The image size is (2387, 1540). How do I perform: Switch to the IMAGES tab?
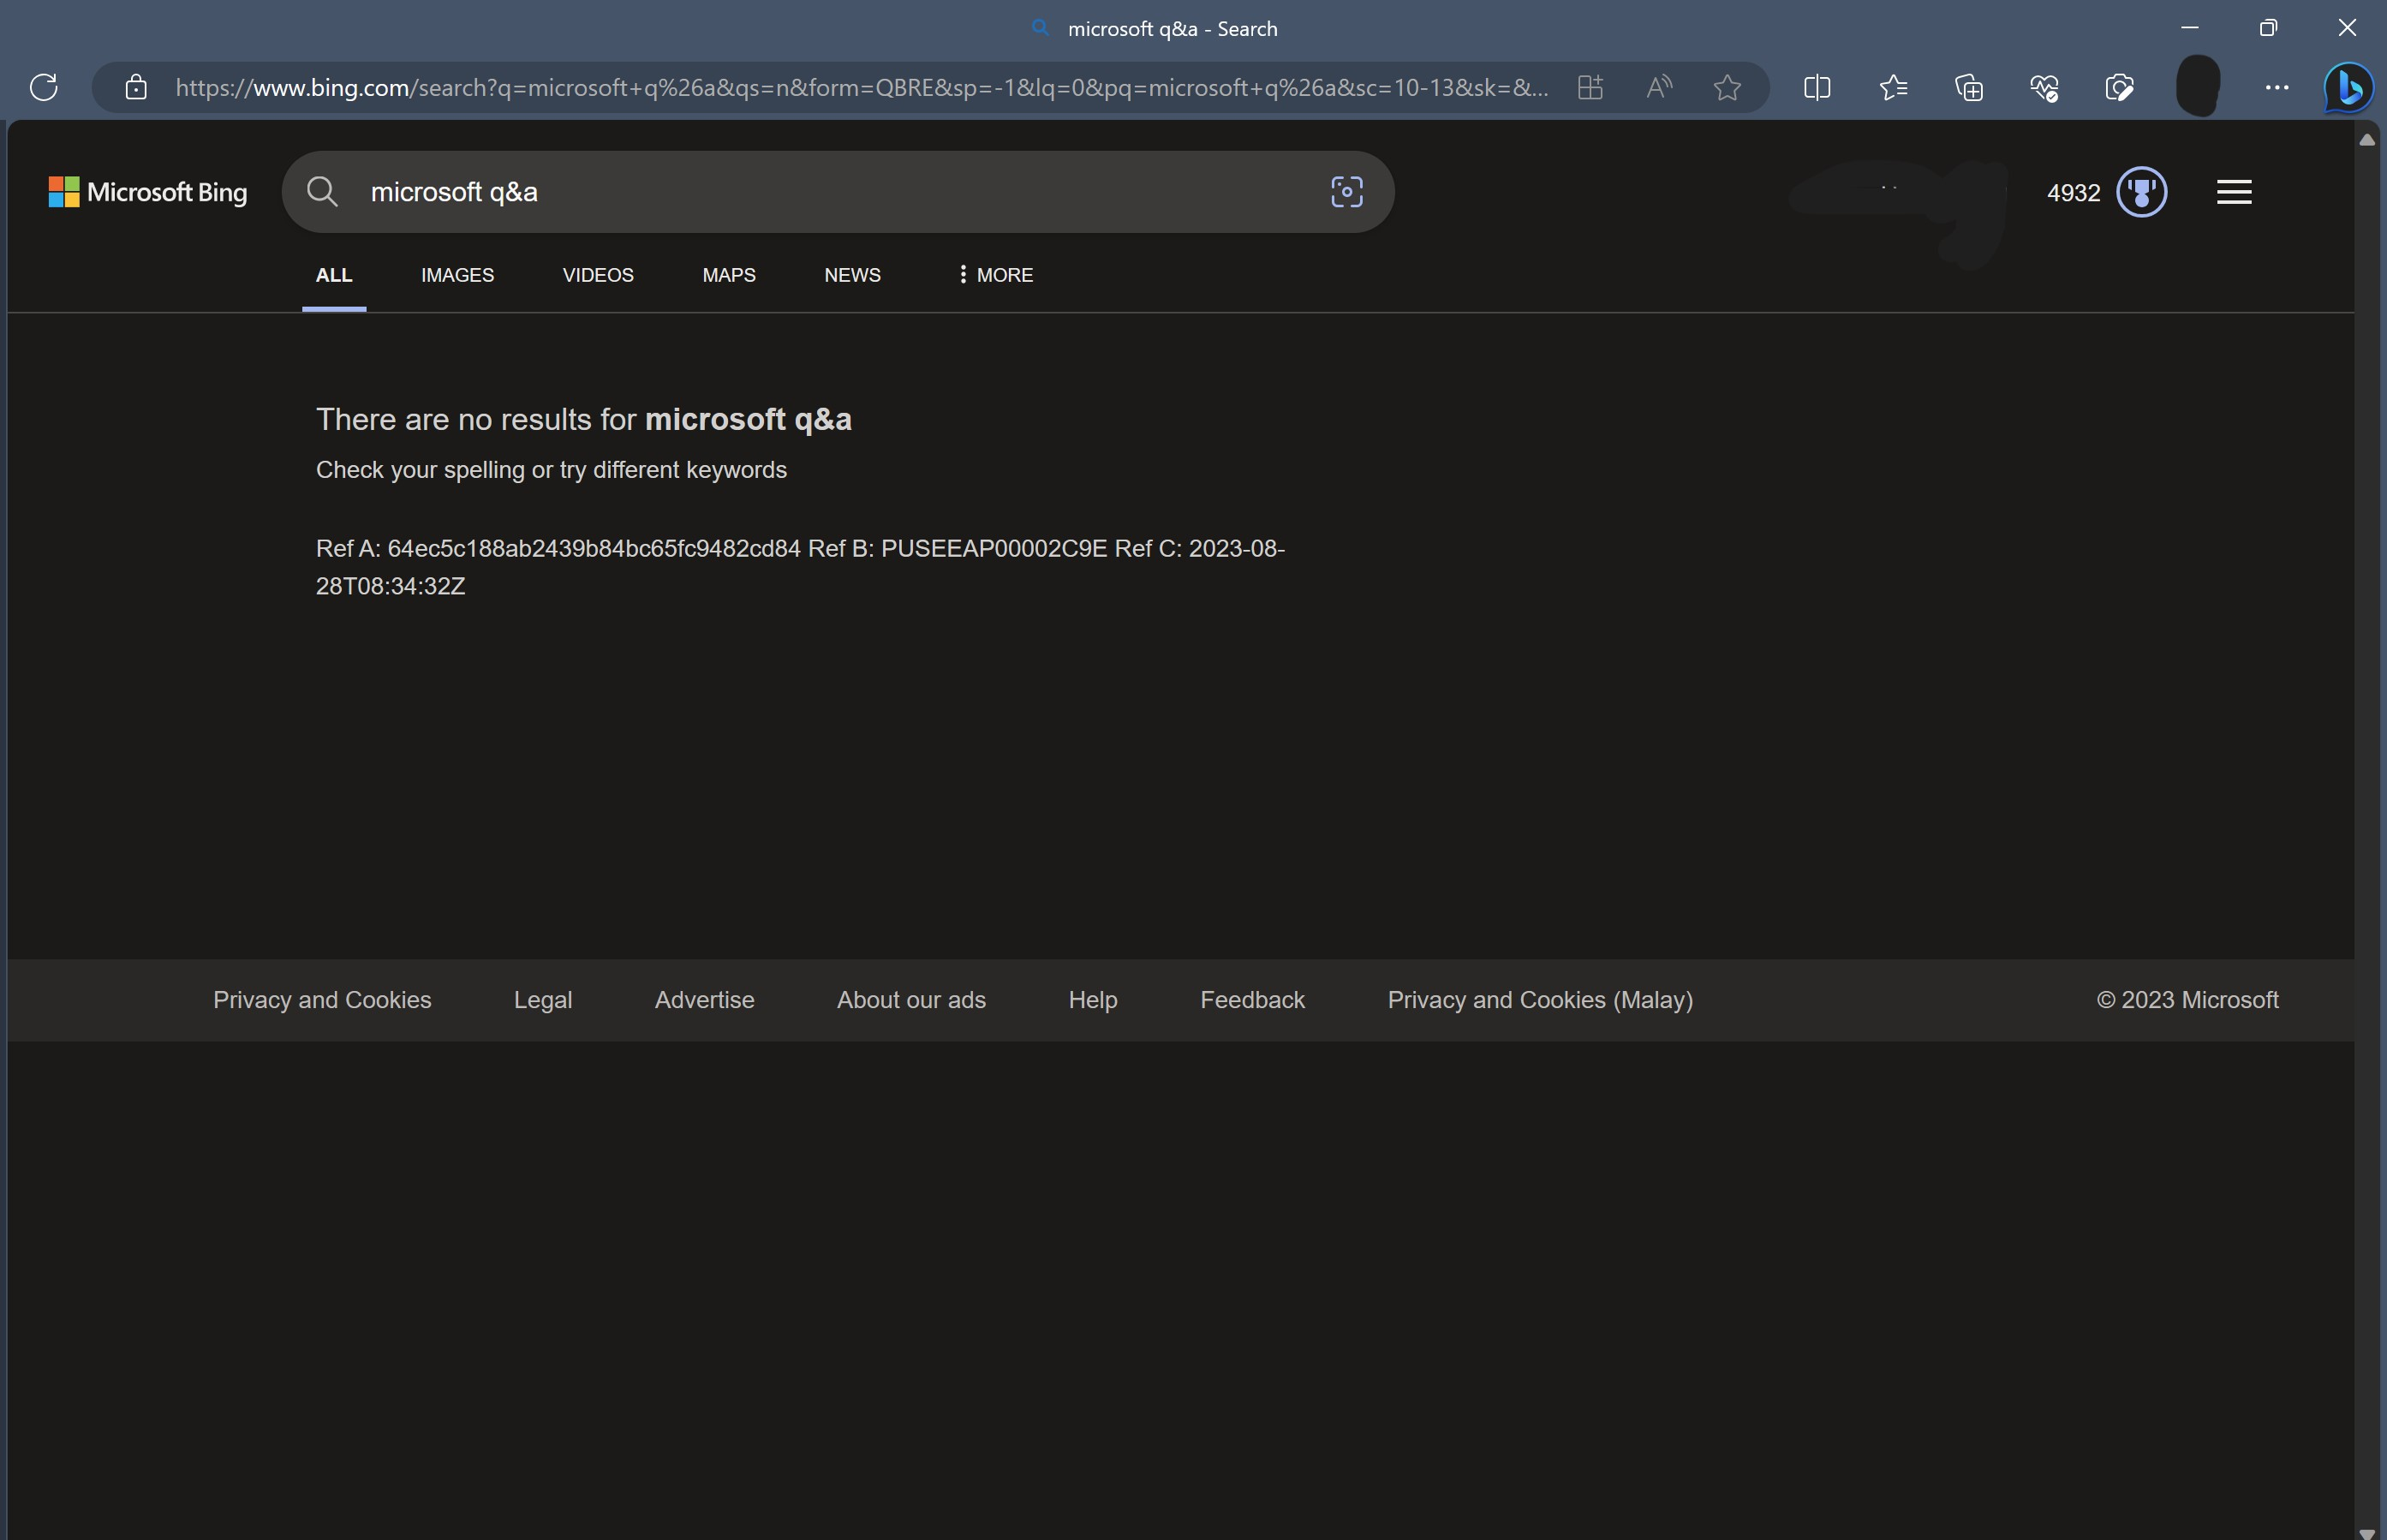(x=457, y=275)
